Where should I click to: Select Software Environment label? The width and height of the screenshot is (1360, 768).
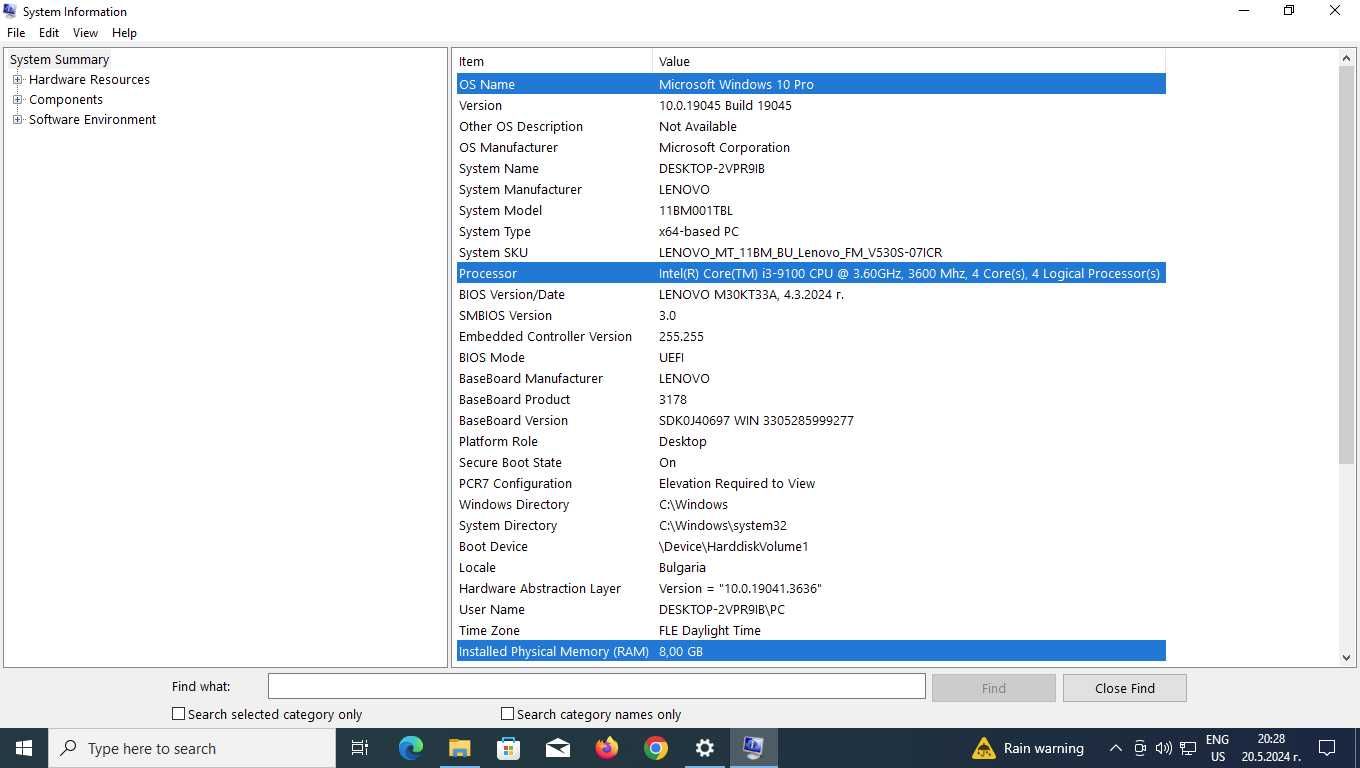coord(92,120)
